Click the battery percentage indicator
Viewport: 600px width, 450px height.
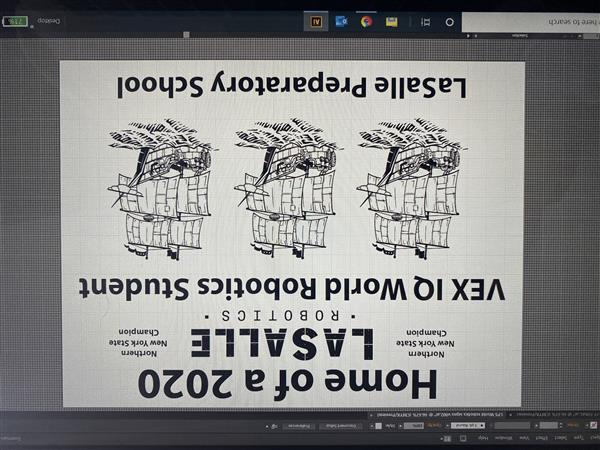(x=15, y=21)
